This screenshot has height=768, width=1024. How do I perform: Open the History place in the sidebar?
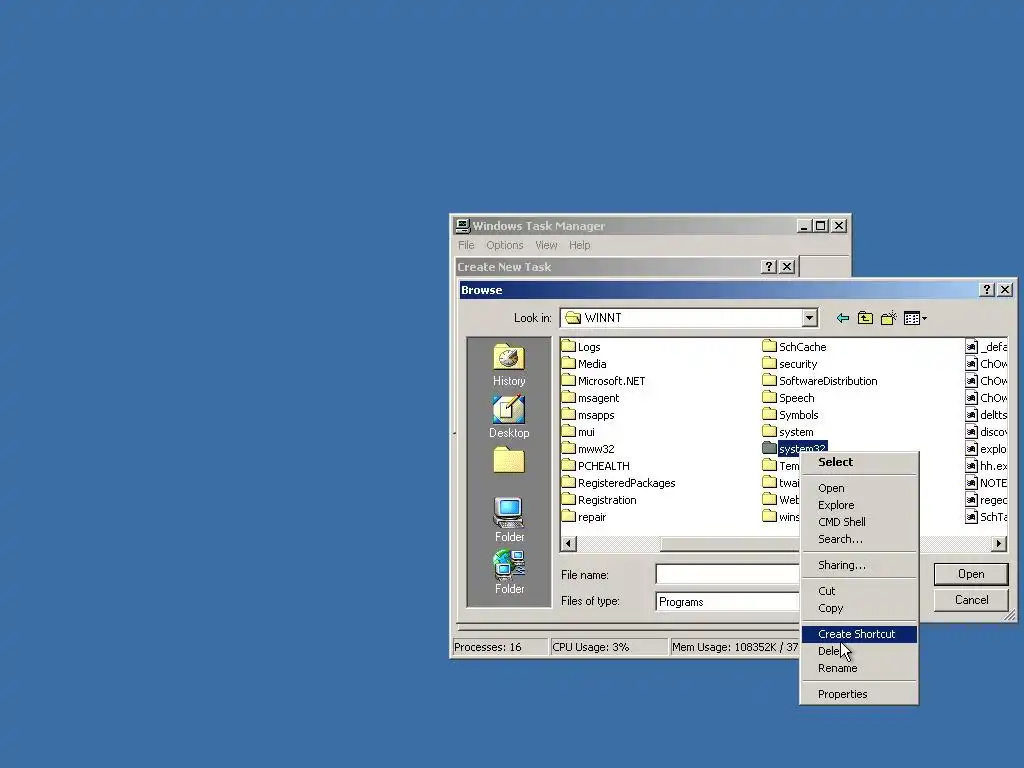[509, 365]
